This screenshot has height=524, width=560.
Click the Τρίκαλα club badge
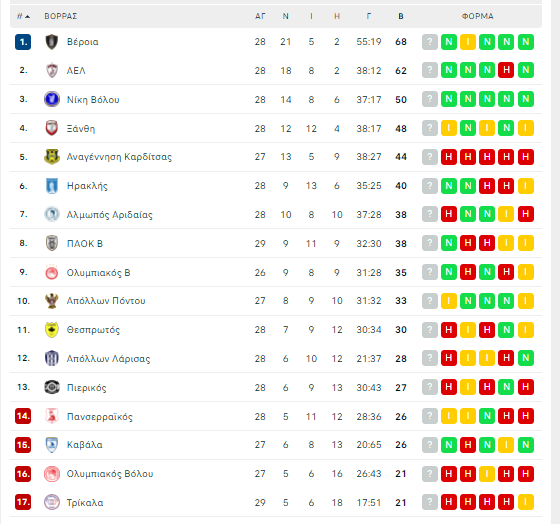(52, 502)
